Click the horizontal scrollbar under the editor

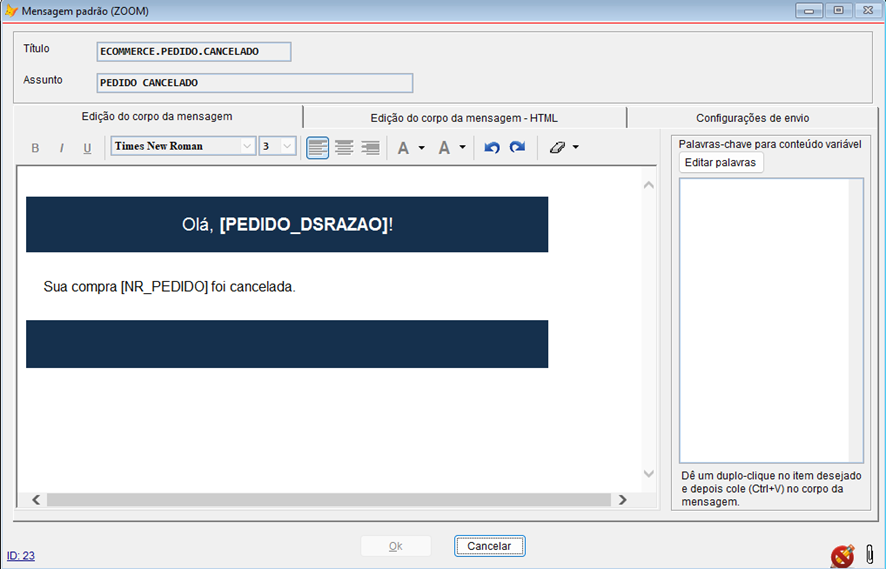(328, 500)
